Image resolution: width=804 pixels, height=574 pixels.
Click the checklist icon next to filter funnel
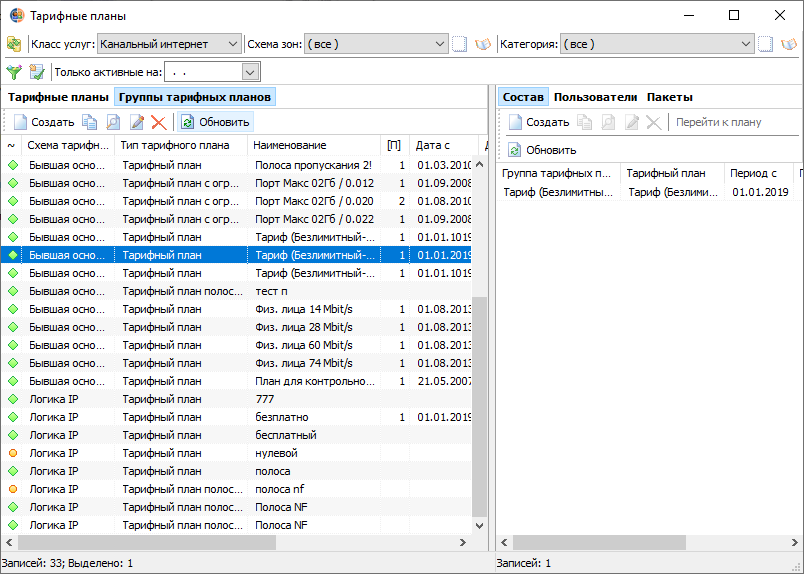[37, 72]
